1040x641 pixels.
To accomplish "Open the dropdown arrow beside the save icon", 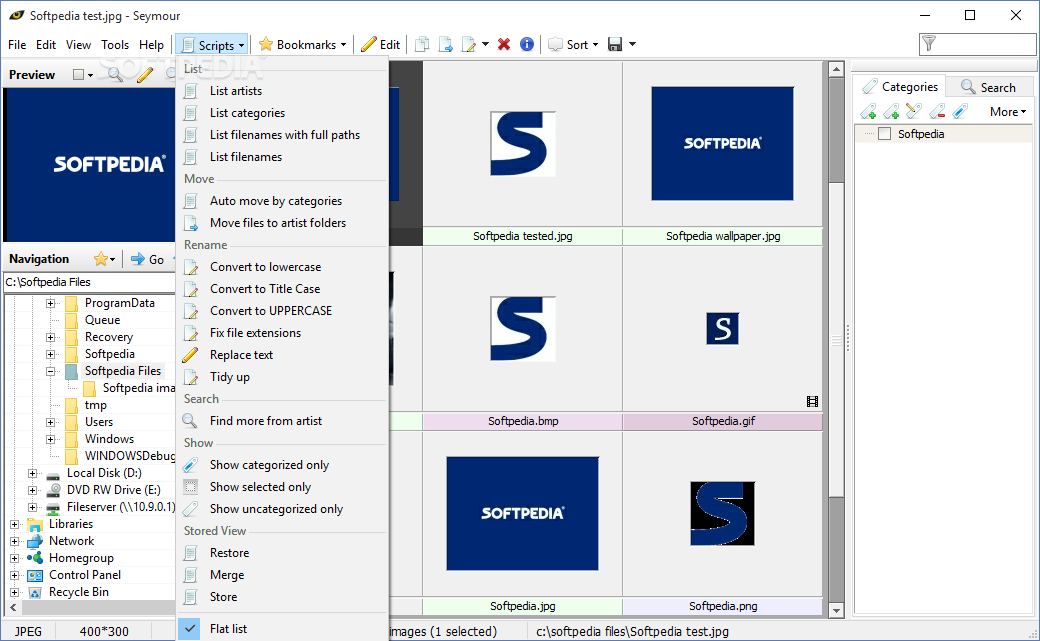I will click(632, 44).
